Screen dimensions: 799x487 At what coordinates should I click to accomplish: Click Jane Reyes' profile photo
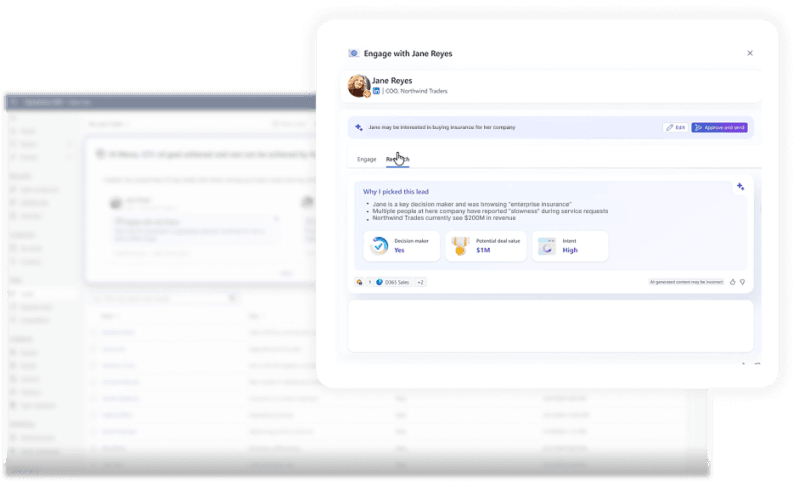pos(358,86)
